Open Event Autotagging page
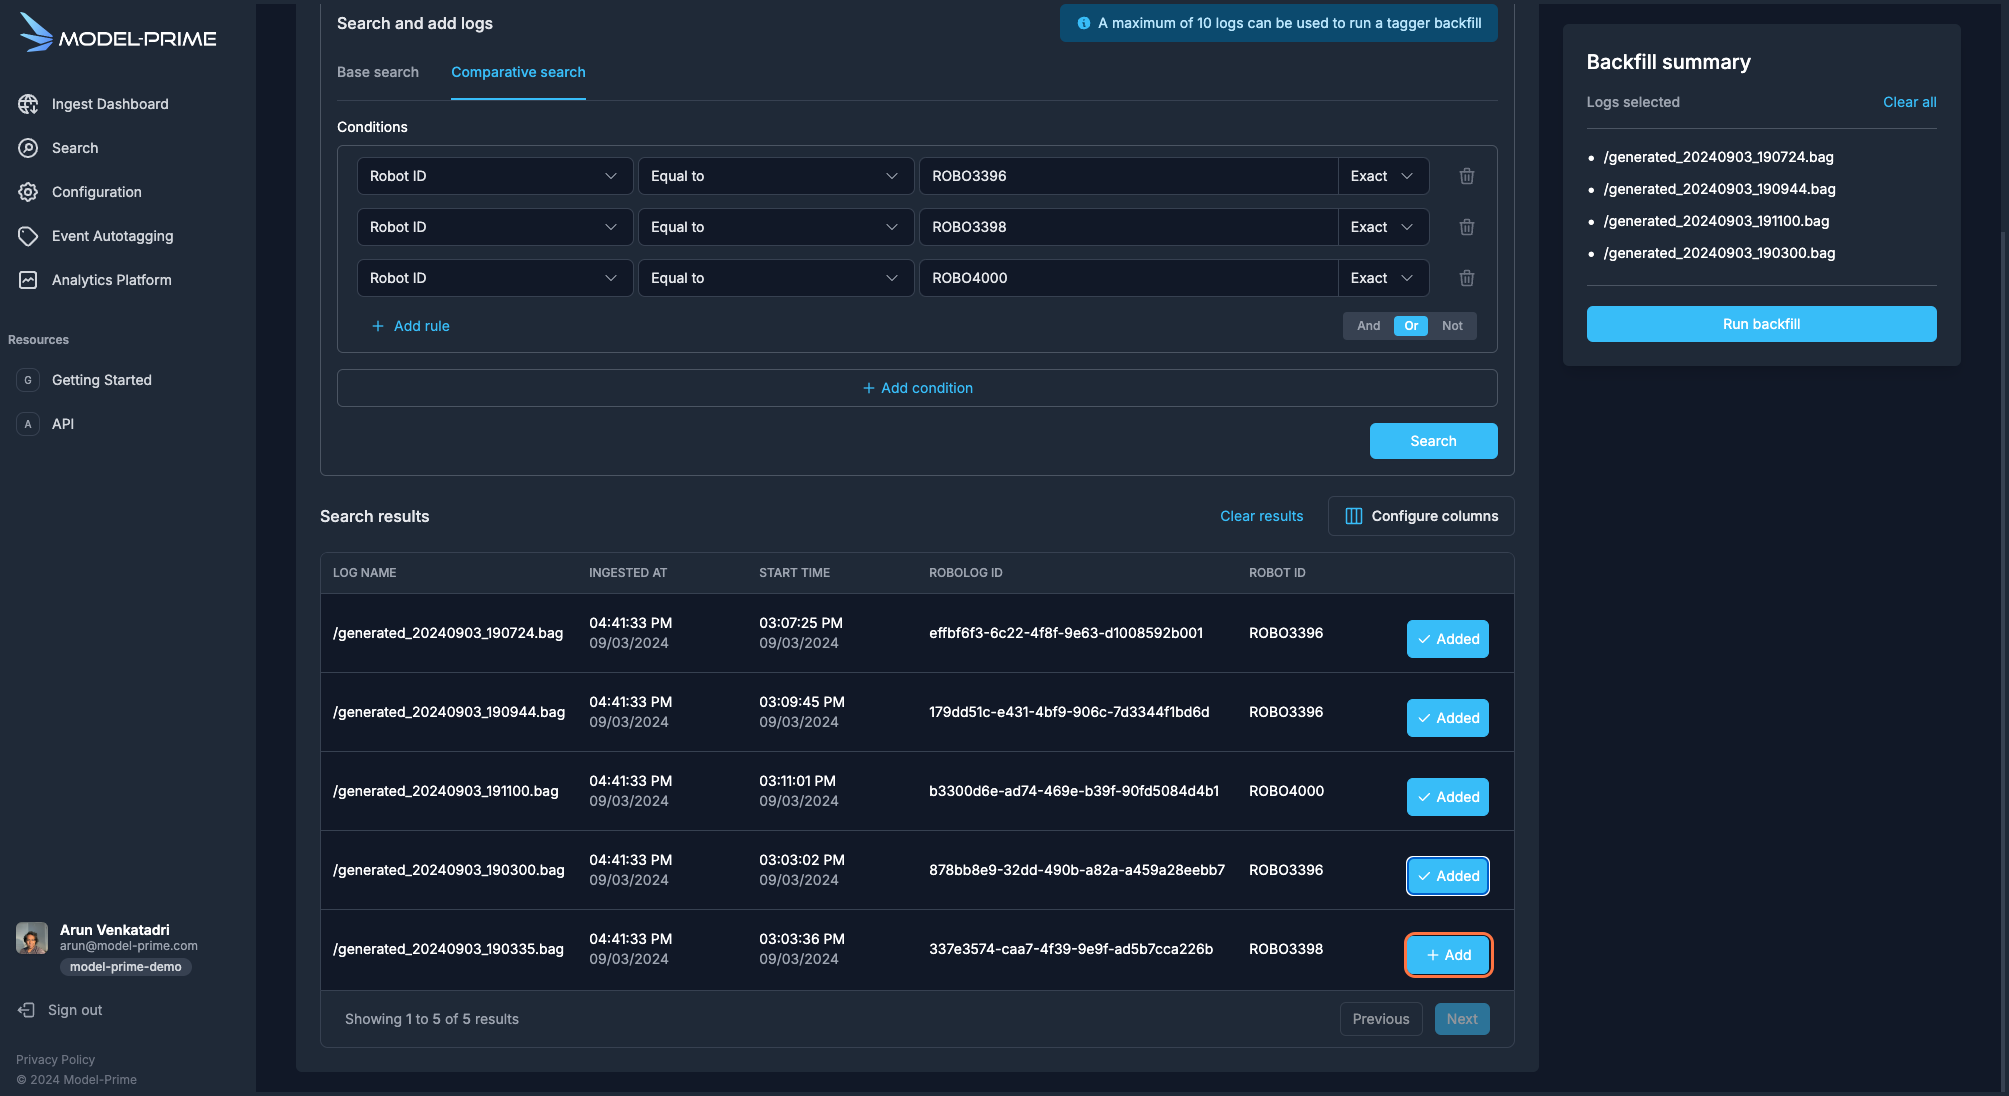 click(112, 236)
